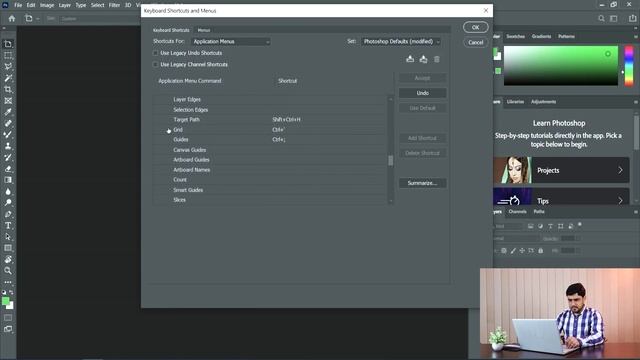The image size is (640, 360).
Task: Open Color panel options menu
Action: pos(636,36)
